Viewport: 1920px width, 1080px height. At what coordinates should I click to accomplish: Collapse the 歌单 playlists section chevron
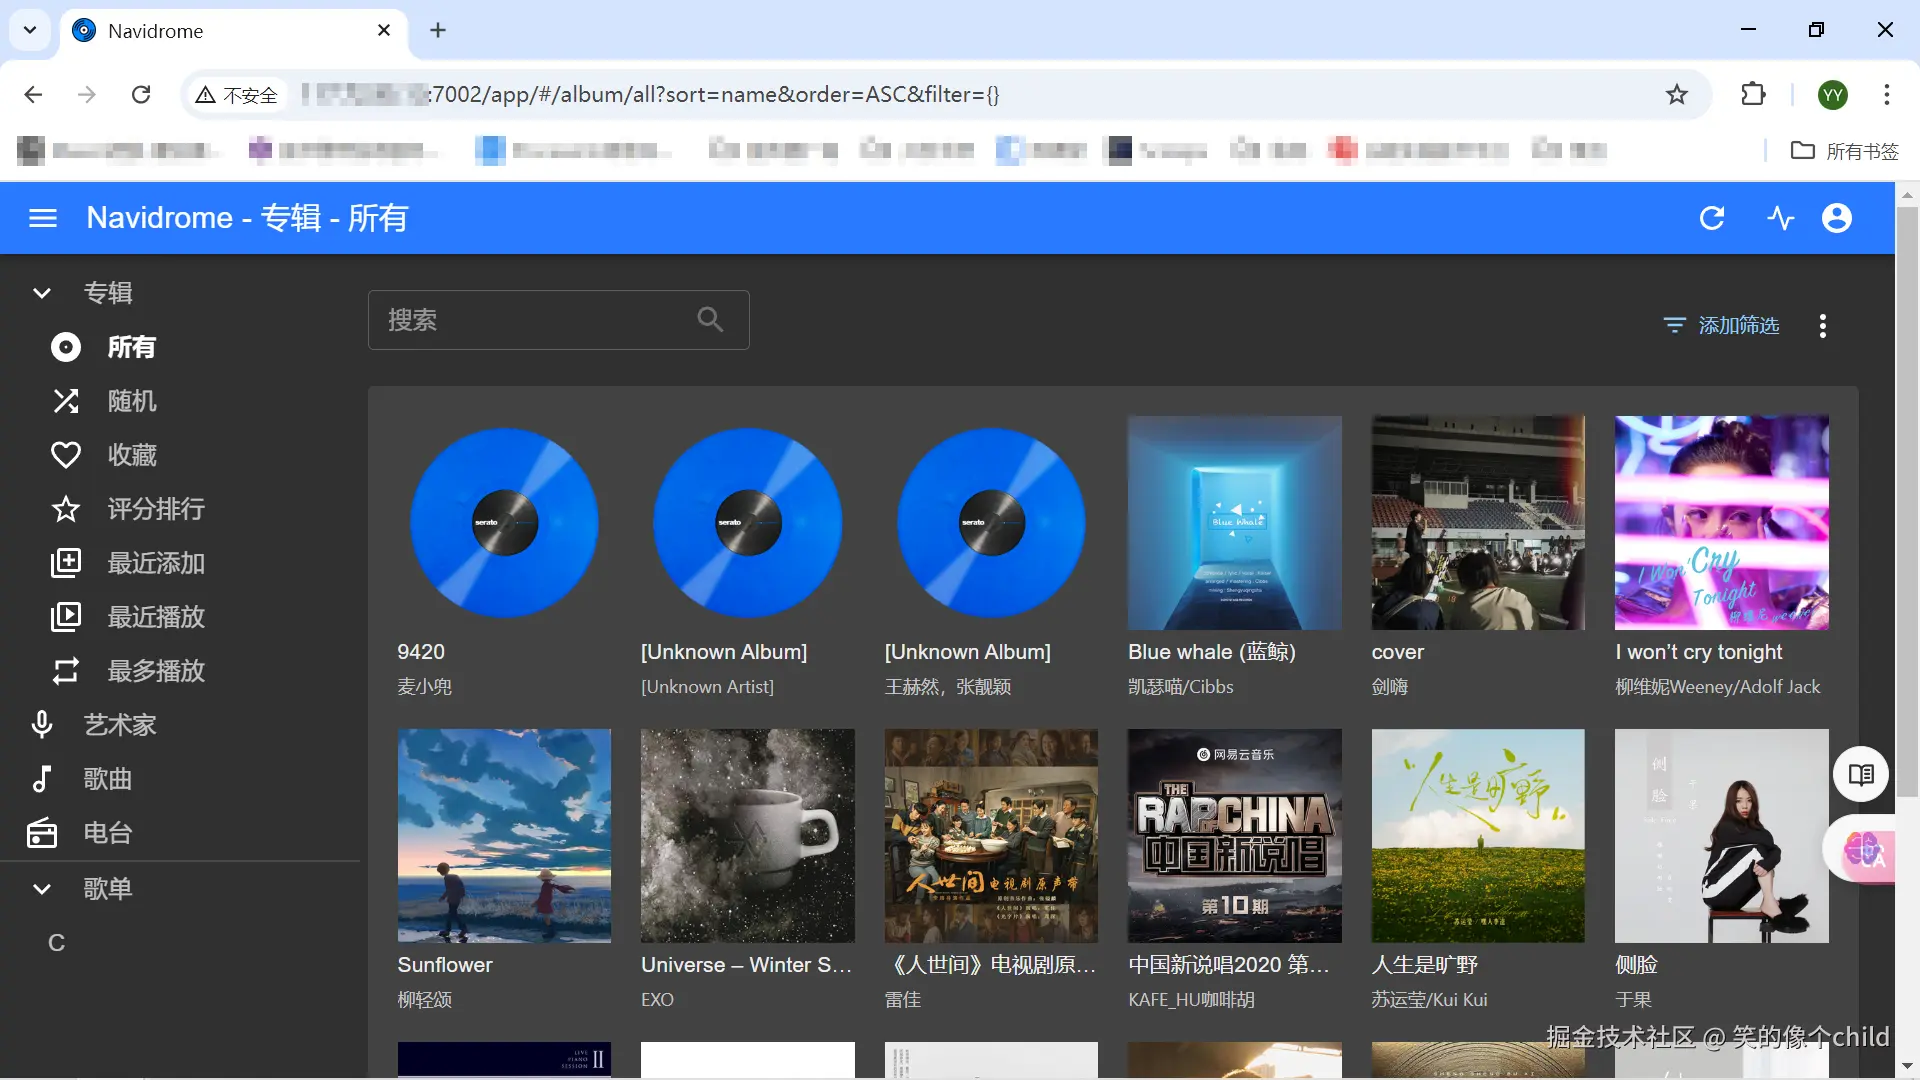click(42, 889)
